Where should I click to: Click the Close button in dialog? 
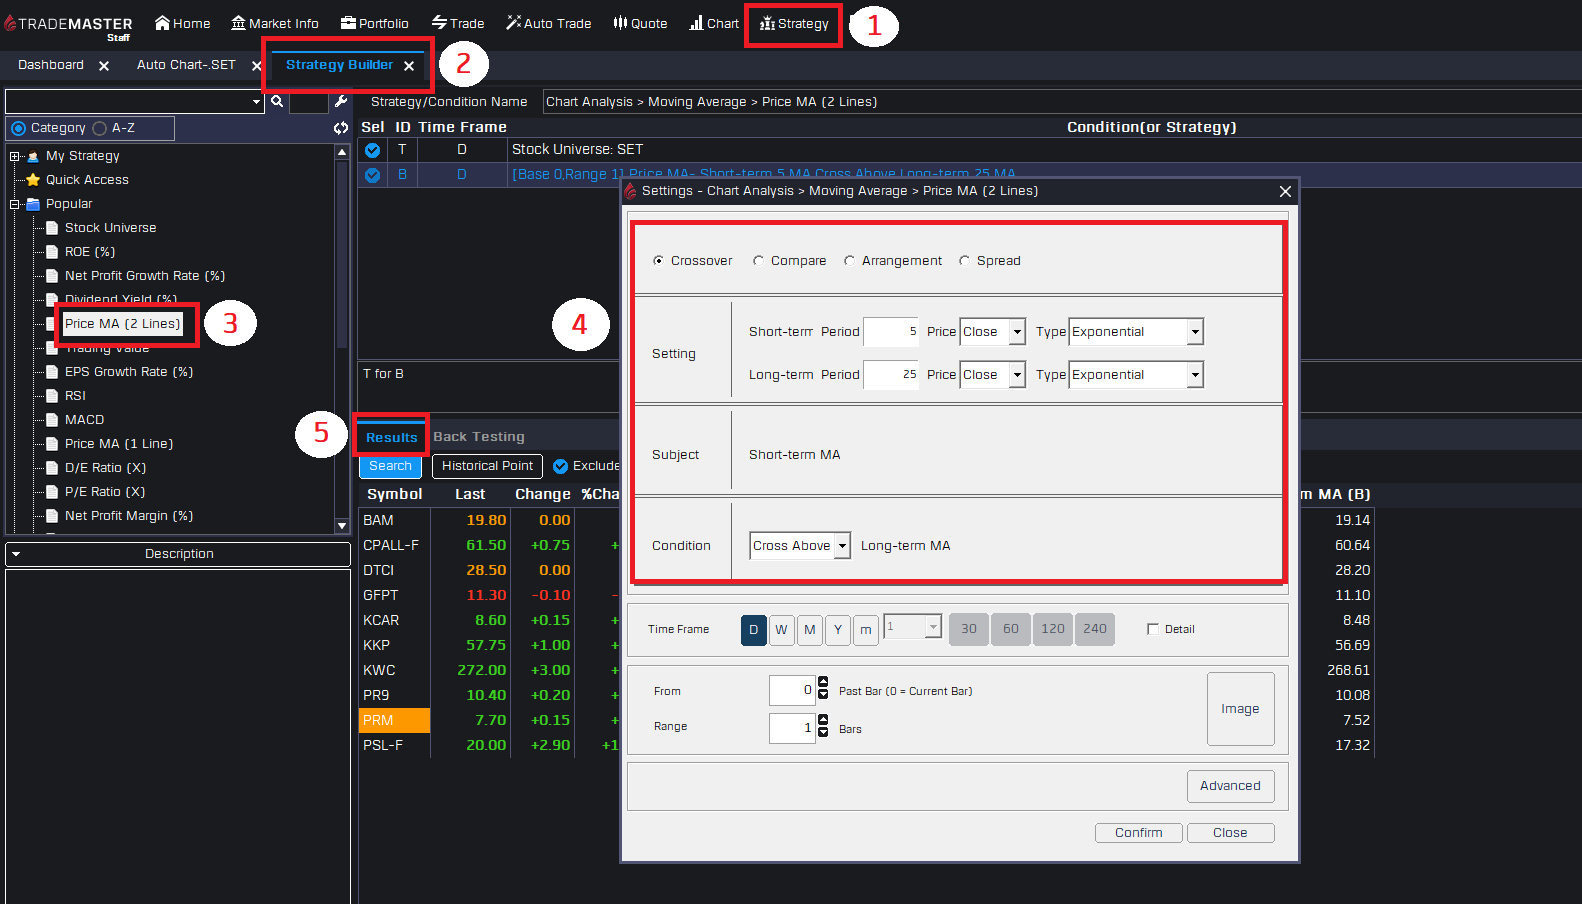click(1231, 833)
